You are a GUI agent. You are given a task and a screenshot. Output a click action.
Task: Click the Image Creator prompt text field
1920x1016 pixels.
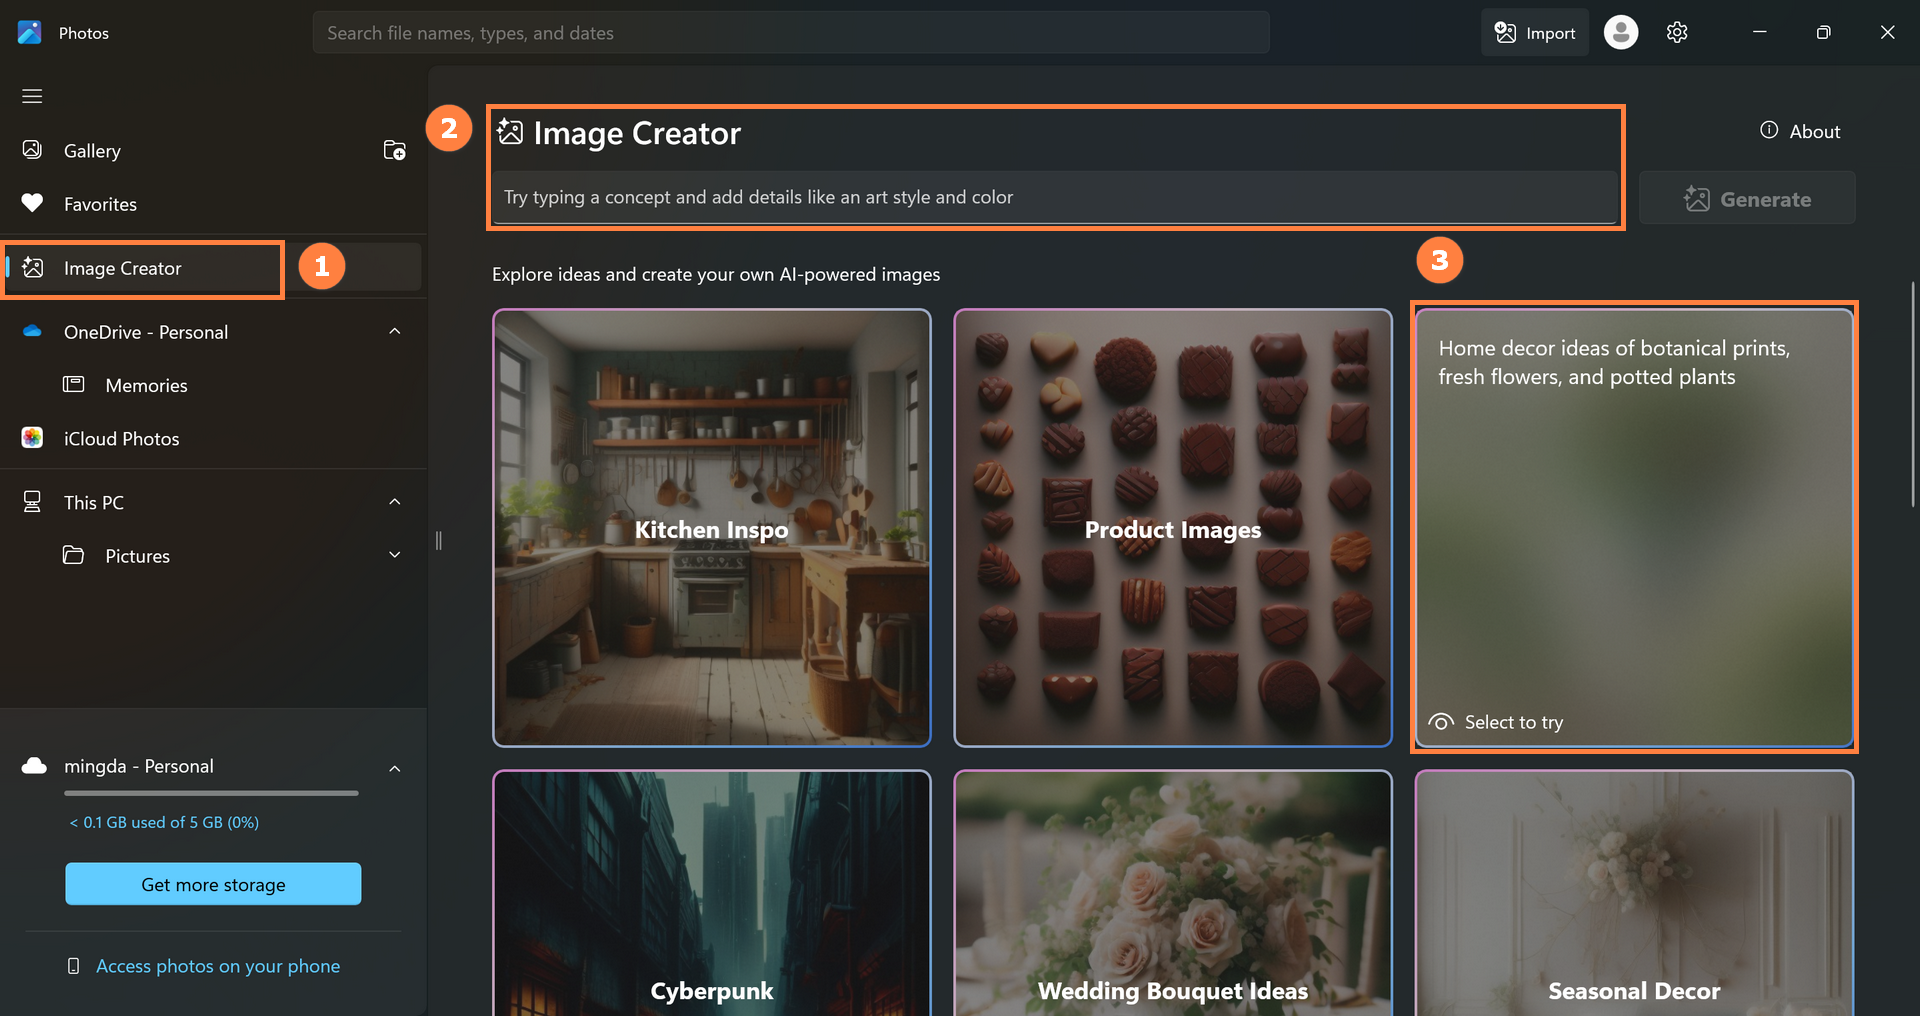1054,198
